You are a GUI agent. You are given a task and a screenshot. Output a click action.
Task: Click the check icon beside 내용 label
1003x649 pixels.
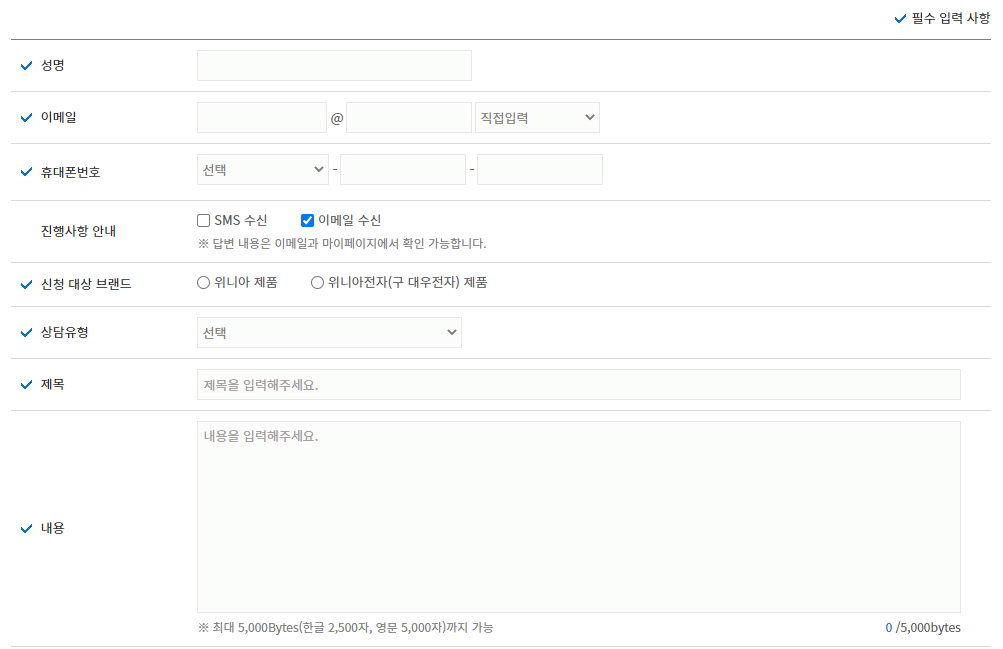(x=26, y=528)
